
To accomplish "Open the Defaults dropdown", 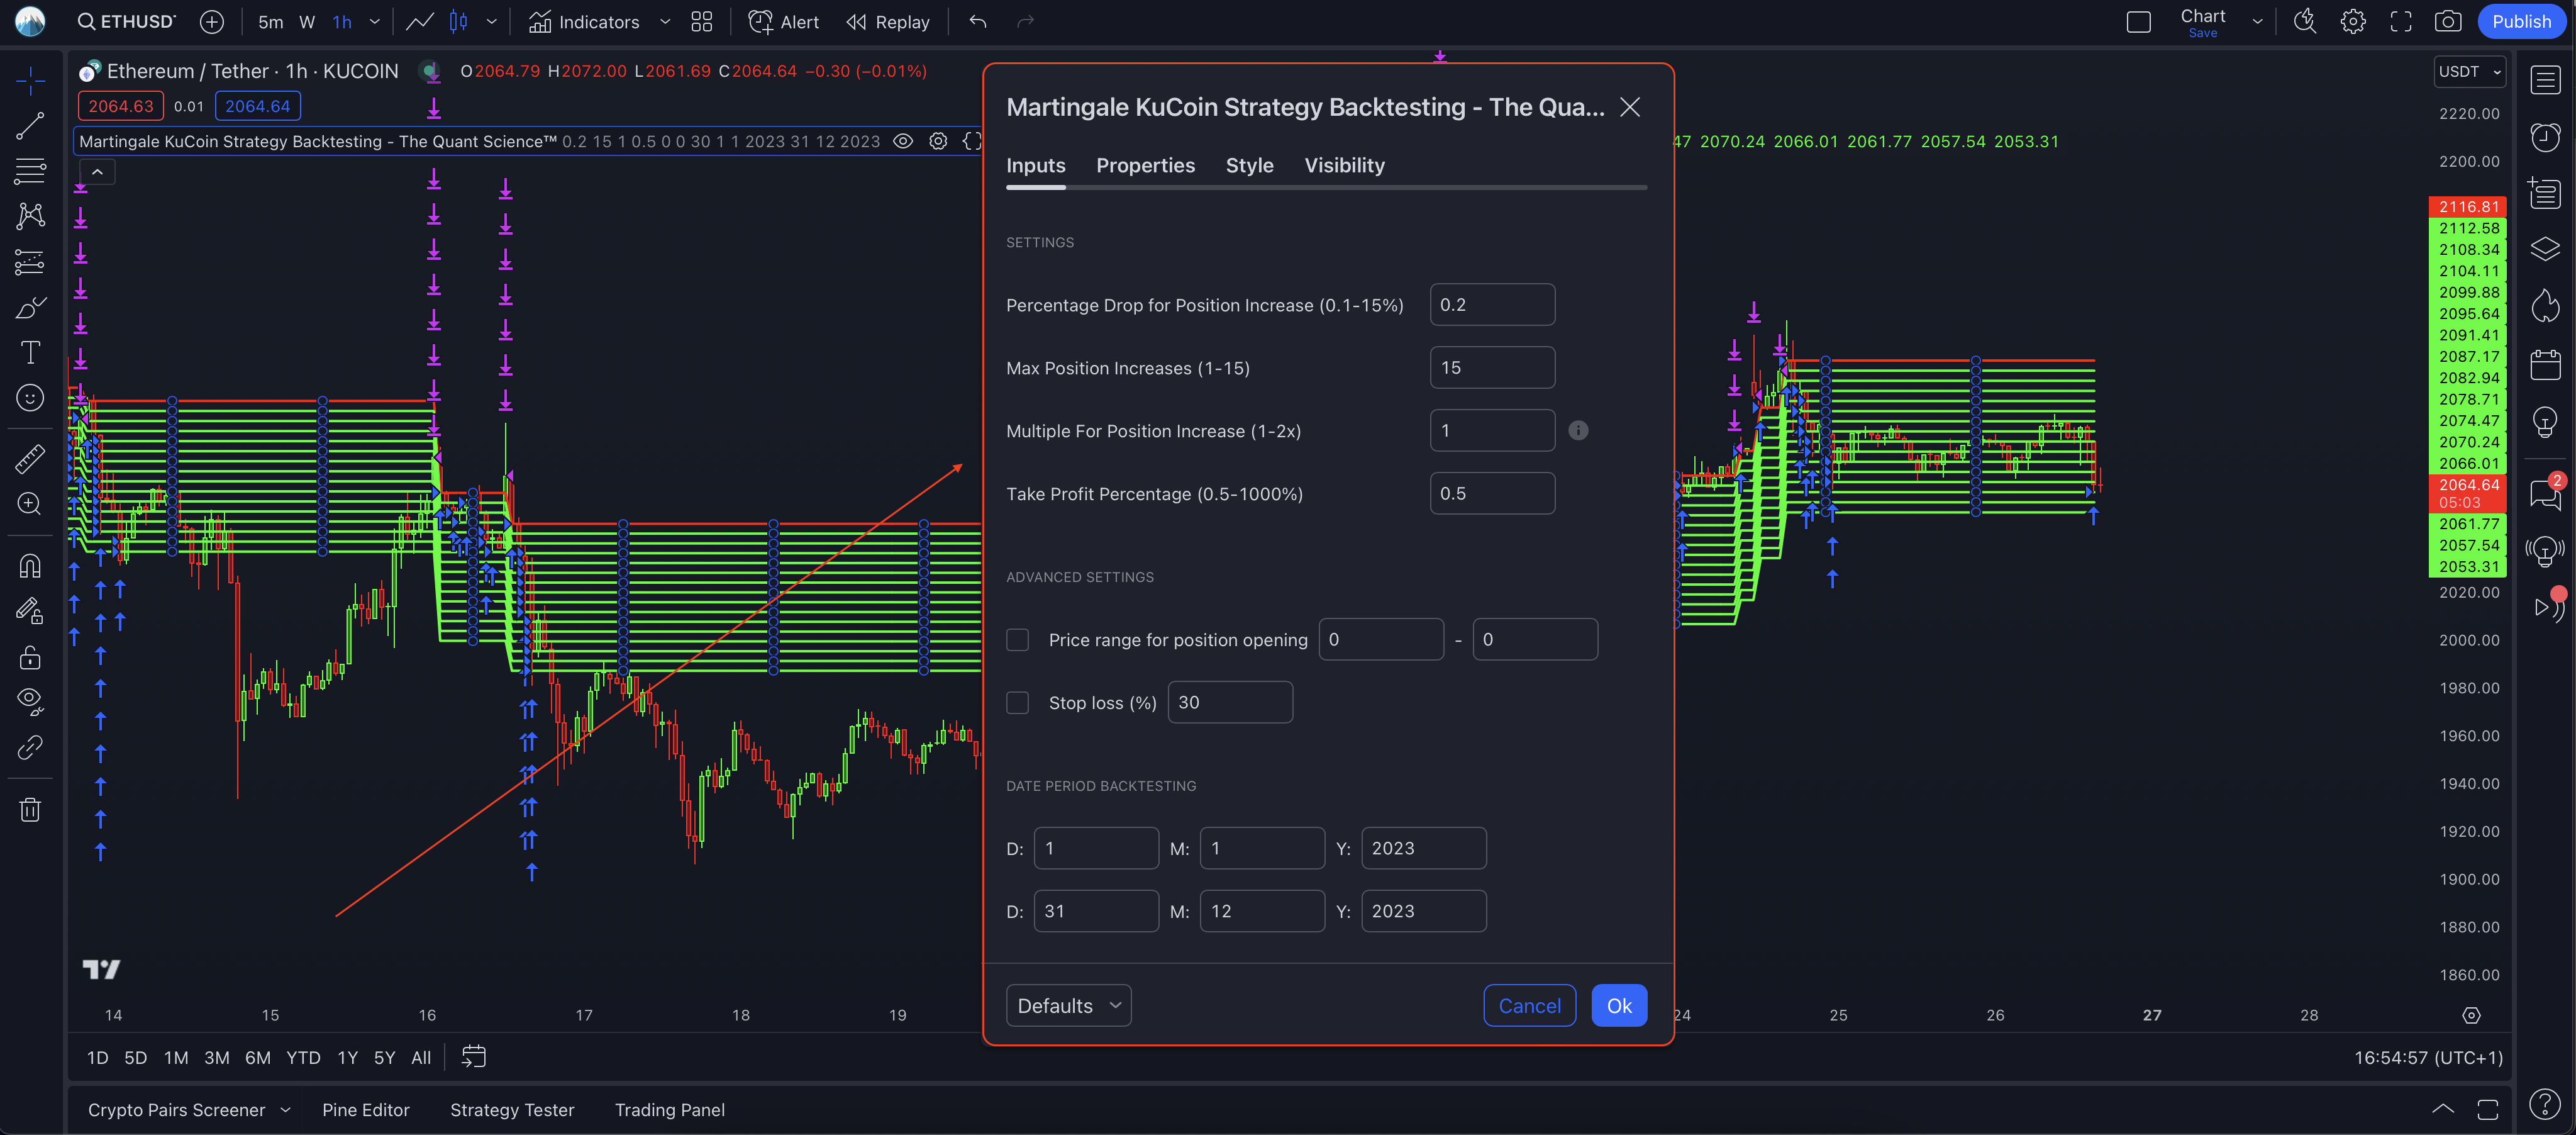I will pyautogui.click(x=1068, y=1006).
